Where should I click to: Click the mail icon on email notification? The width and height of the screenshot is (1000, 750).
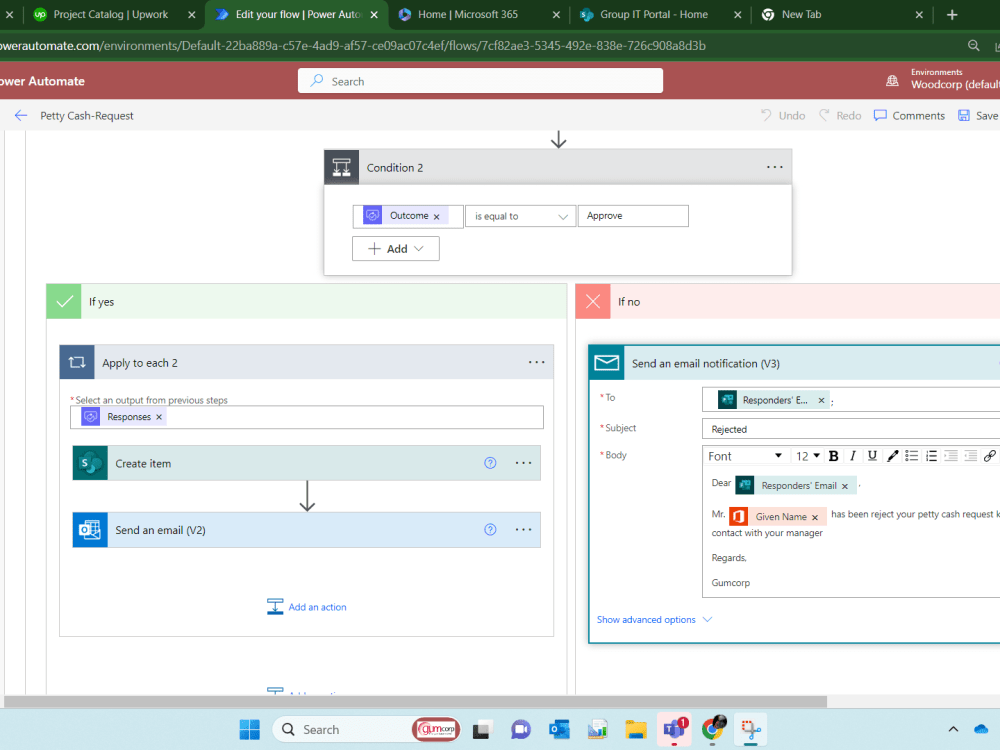pos(607,363)
